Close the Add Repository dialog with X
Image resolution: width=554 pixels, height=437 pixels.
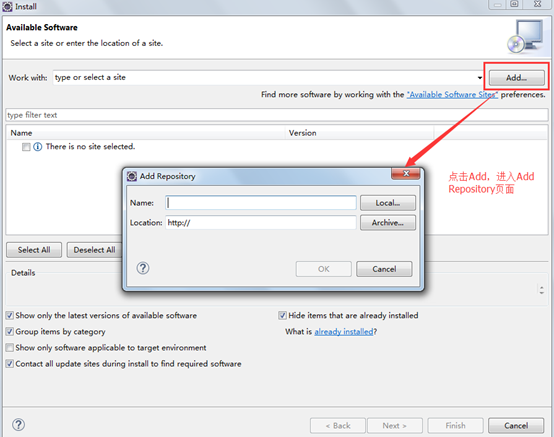(x=406, y=173)
